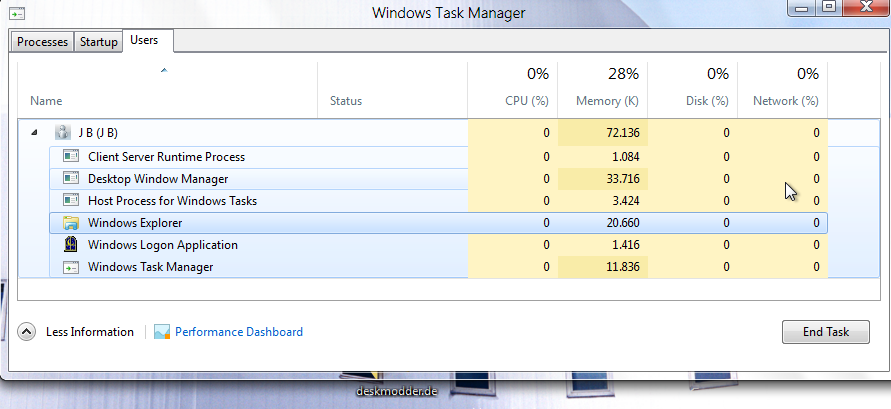Click the Performance Dashboard chart icon
This screenshot has width=891, height=409.
point(162,332)
